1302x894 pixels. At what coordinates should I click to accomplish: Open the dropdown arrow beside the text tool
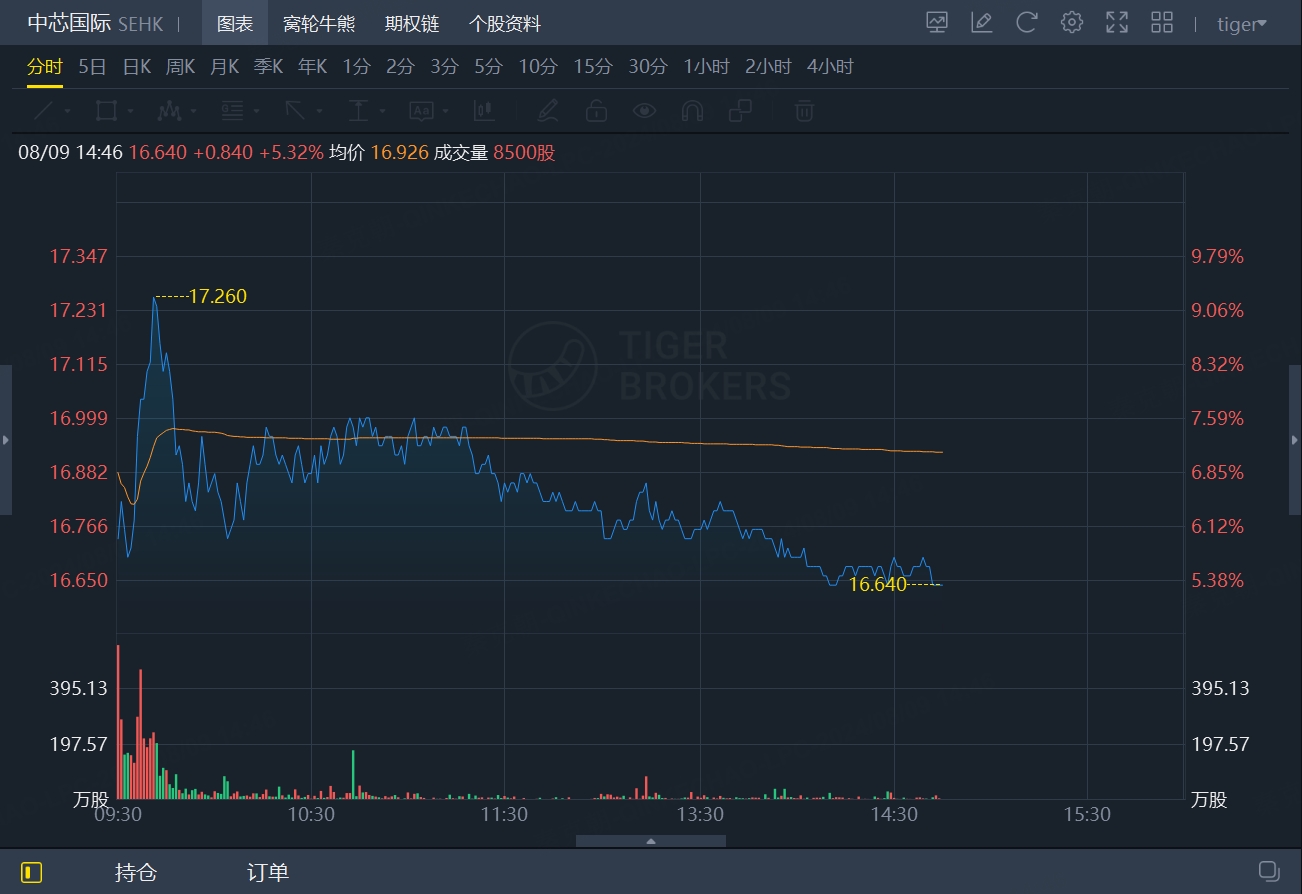pos(445,111)
